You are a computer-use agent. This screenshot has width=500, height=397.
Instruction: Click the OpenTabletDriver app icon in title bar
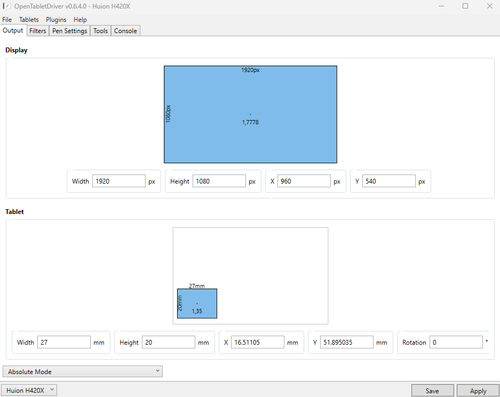click(x=6, y=6)
